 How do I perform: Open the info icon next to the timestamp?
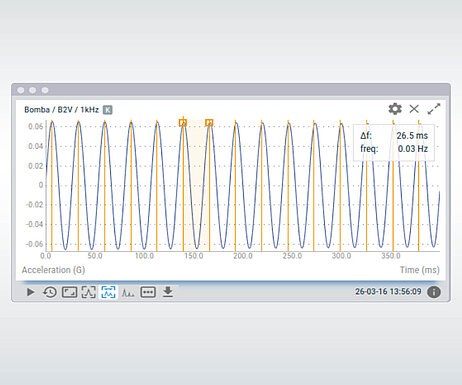point(434,292)
